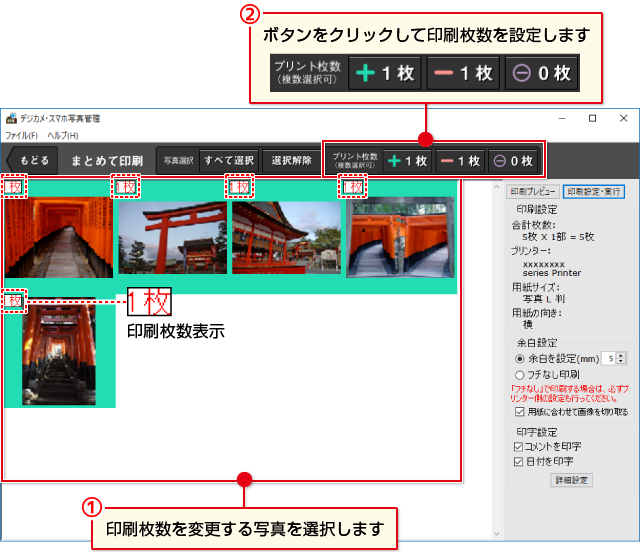Switch to the 印刷設定・実行 tab
This screenshot has width=642, height=552.
tap(593, 191)
